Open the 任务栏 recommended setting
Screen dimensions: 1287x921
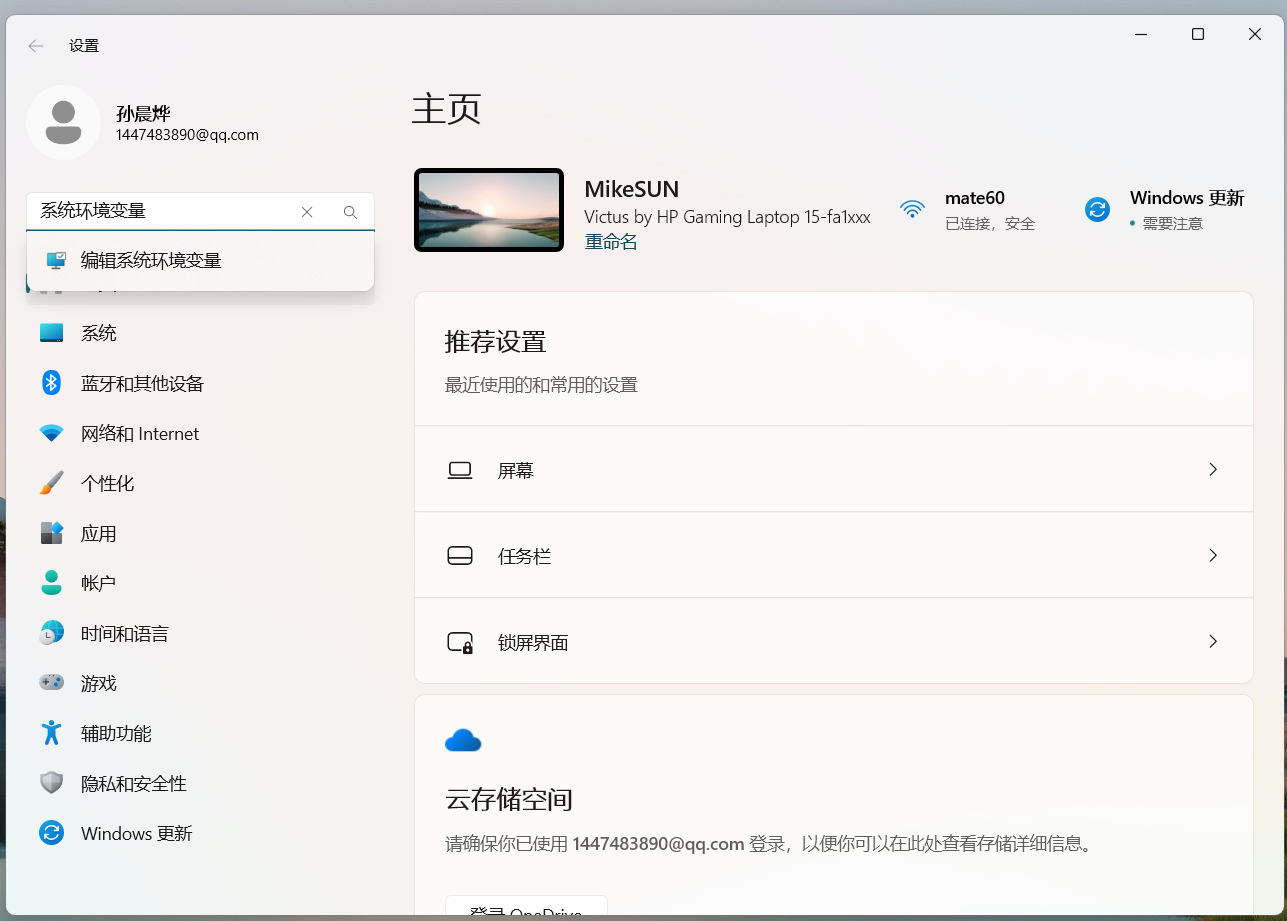tap(834, 556)
